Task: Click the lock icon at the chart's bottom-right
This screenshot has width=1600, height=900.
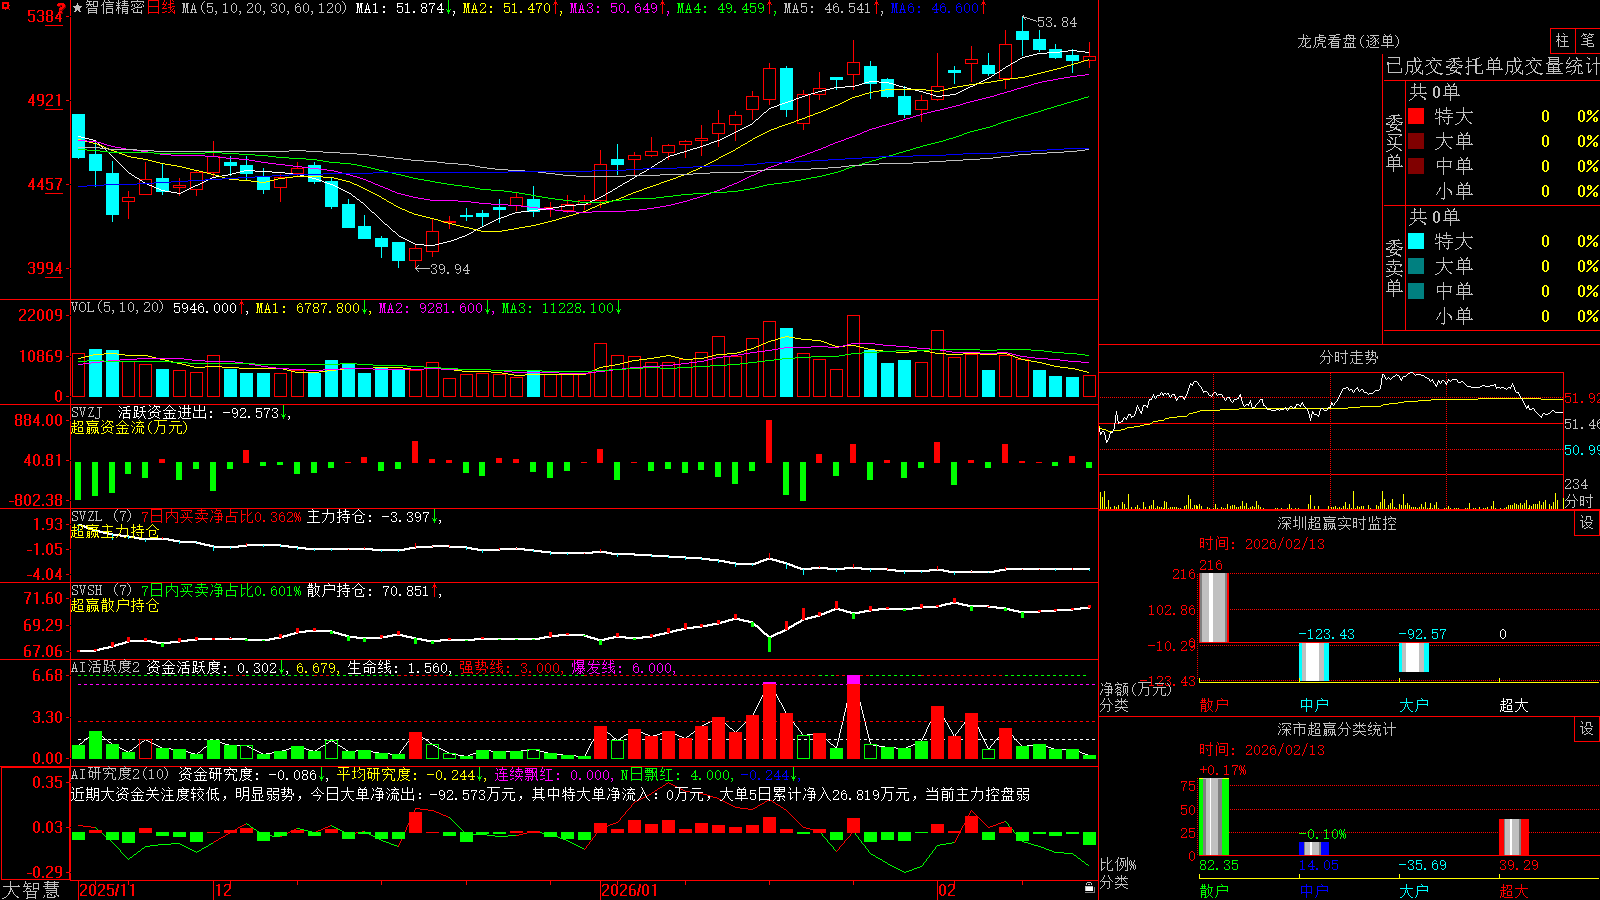Action: pyautogui.click(x=1089, y=888)
